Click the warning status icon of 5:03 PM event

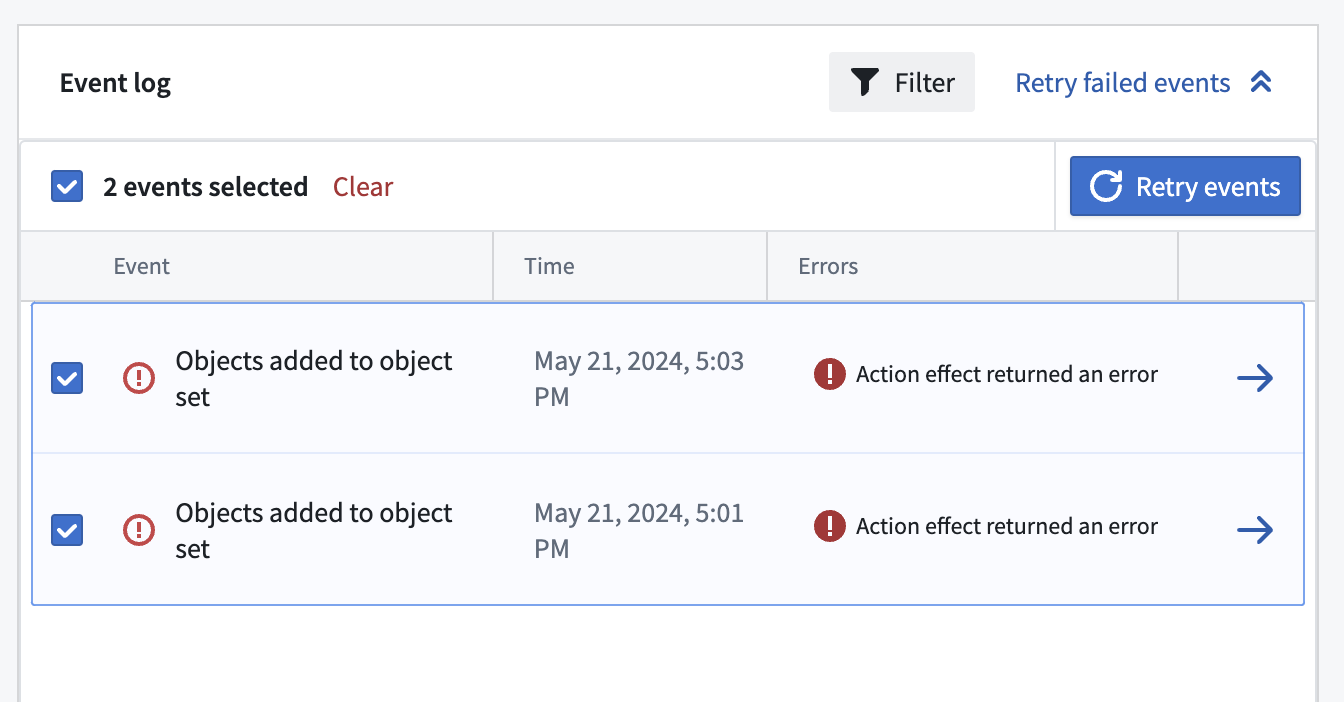(139, 378)
